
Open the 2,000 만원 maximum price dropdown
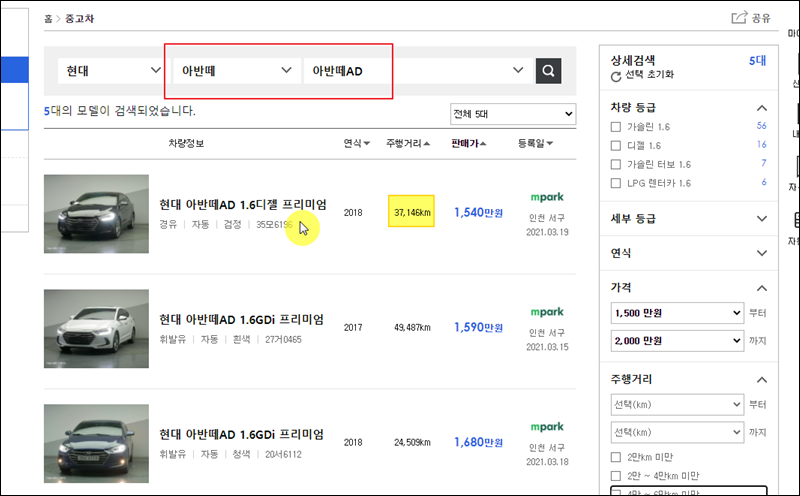677,340
